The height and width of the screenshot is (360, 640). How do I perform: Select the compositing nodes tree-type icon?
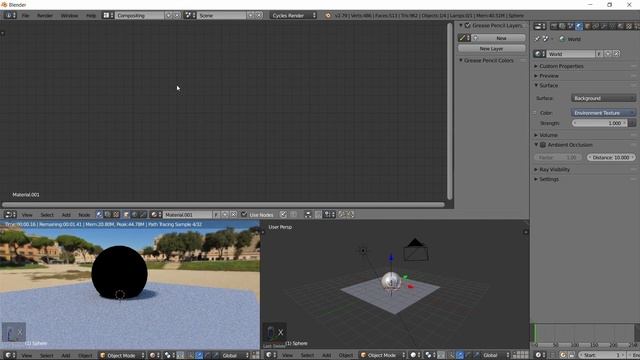[x=107, y=214]
